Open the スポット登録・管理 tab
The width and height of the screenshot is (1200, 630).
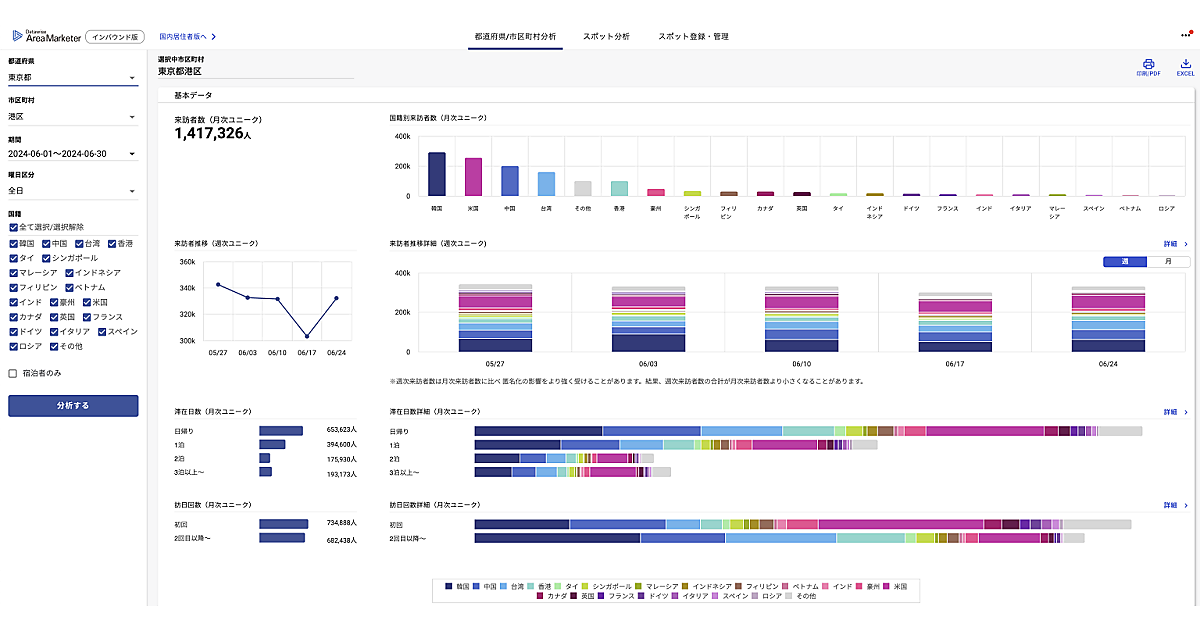coord(693,36)
